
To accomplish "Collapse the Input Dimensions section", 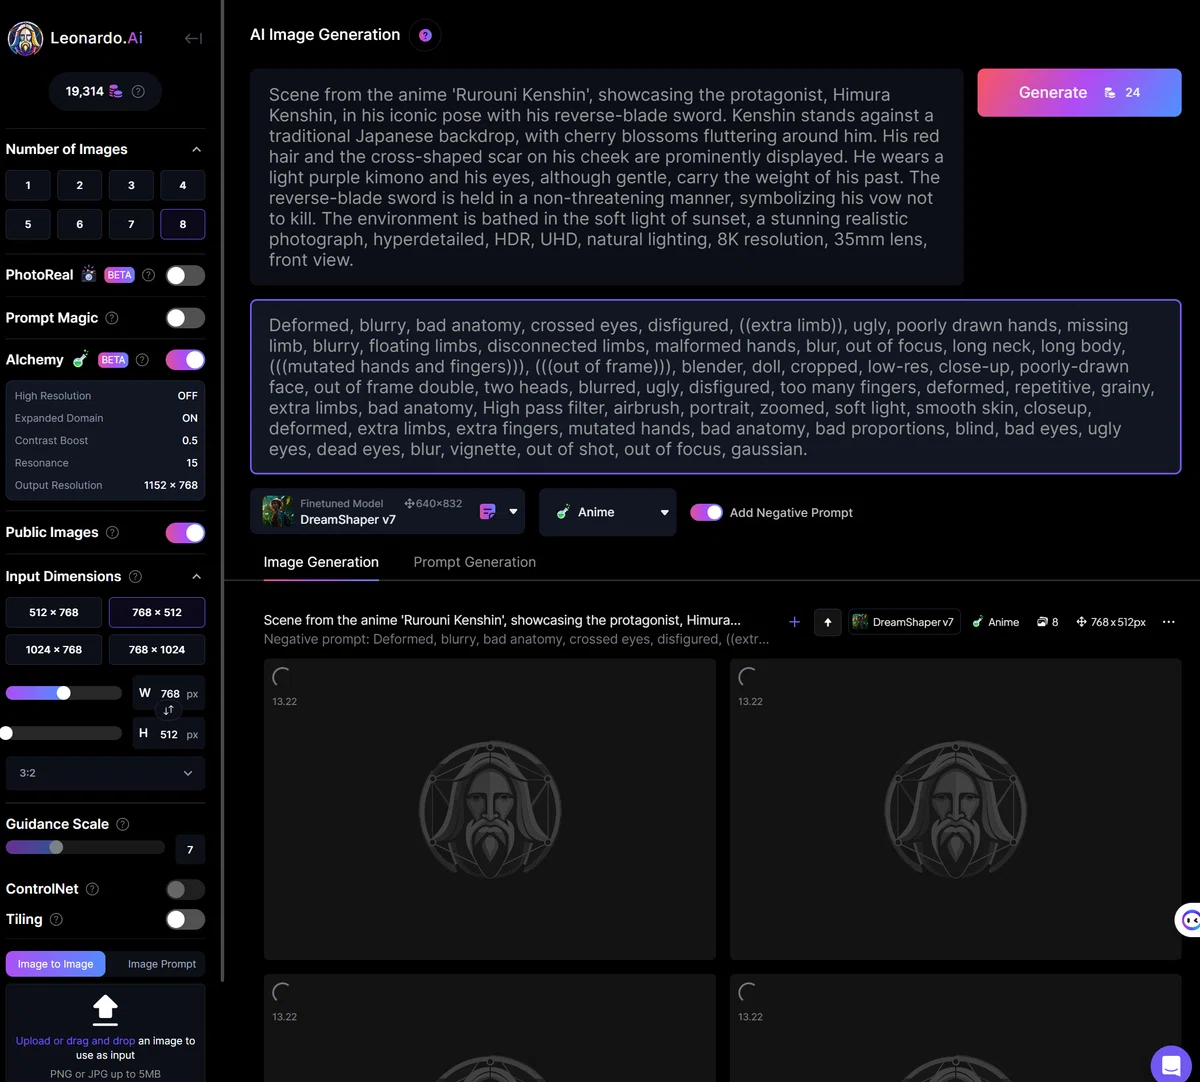I will pos(196,577).
